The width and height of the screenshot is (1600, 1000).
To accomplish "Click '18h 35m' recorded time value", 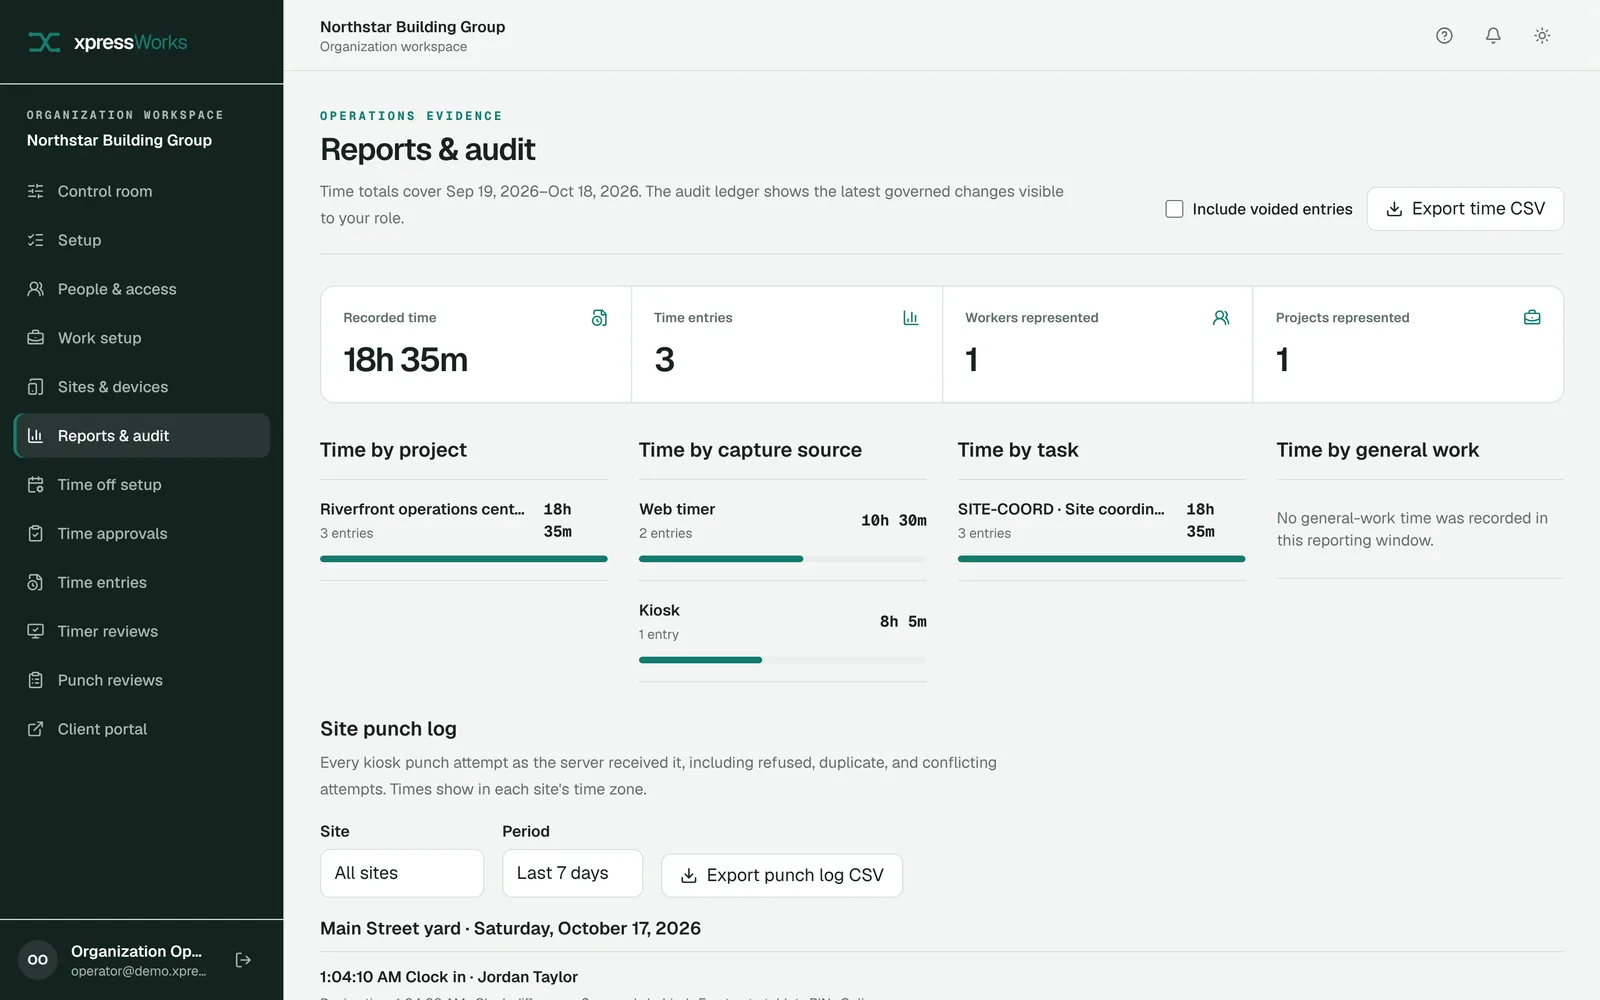I will coord(405,360).
